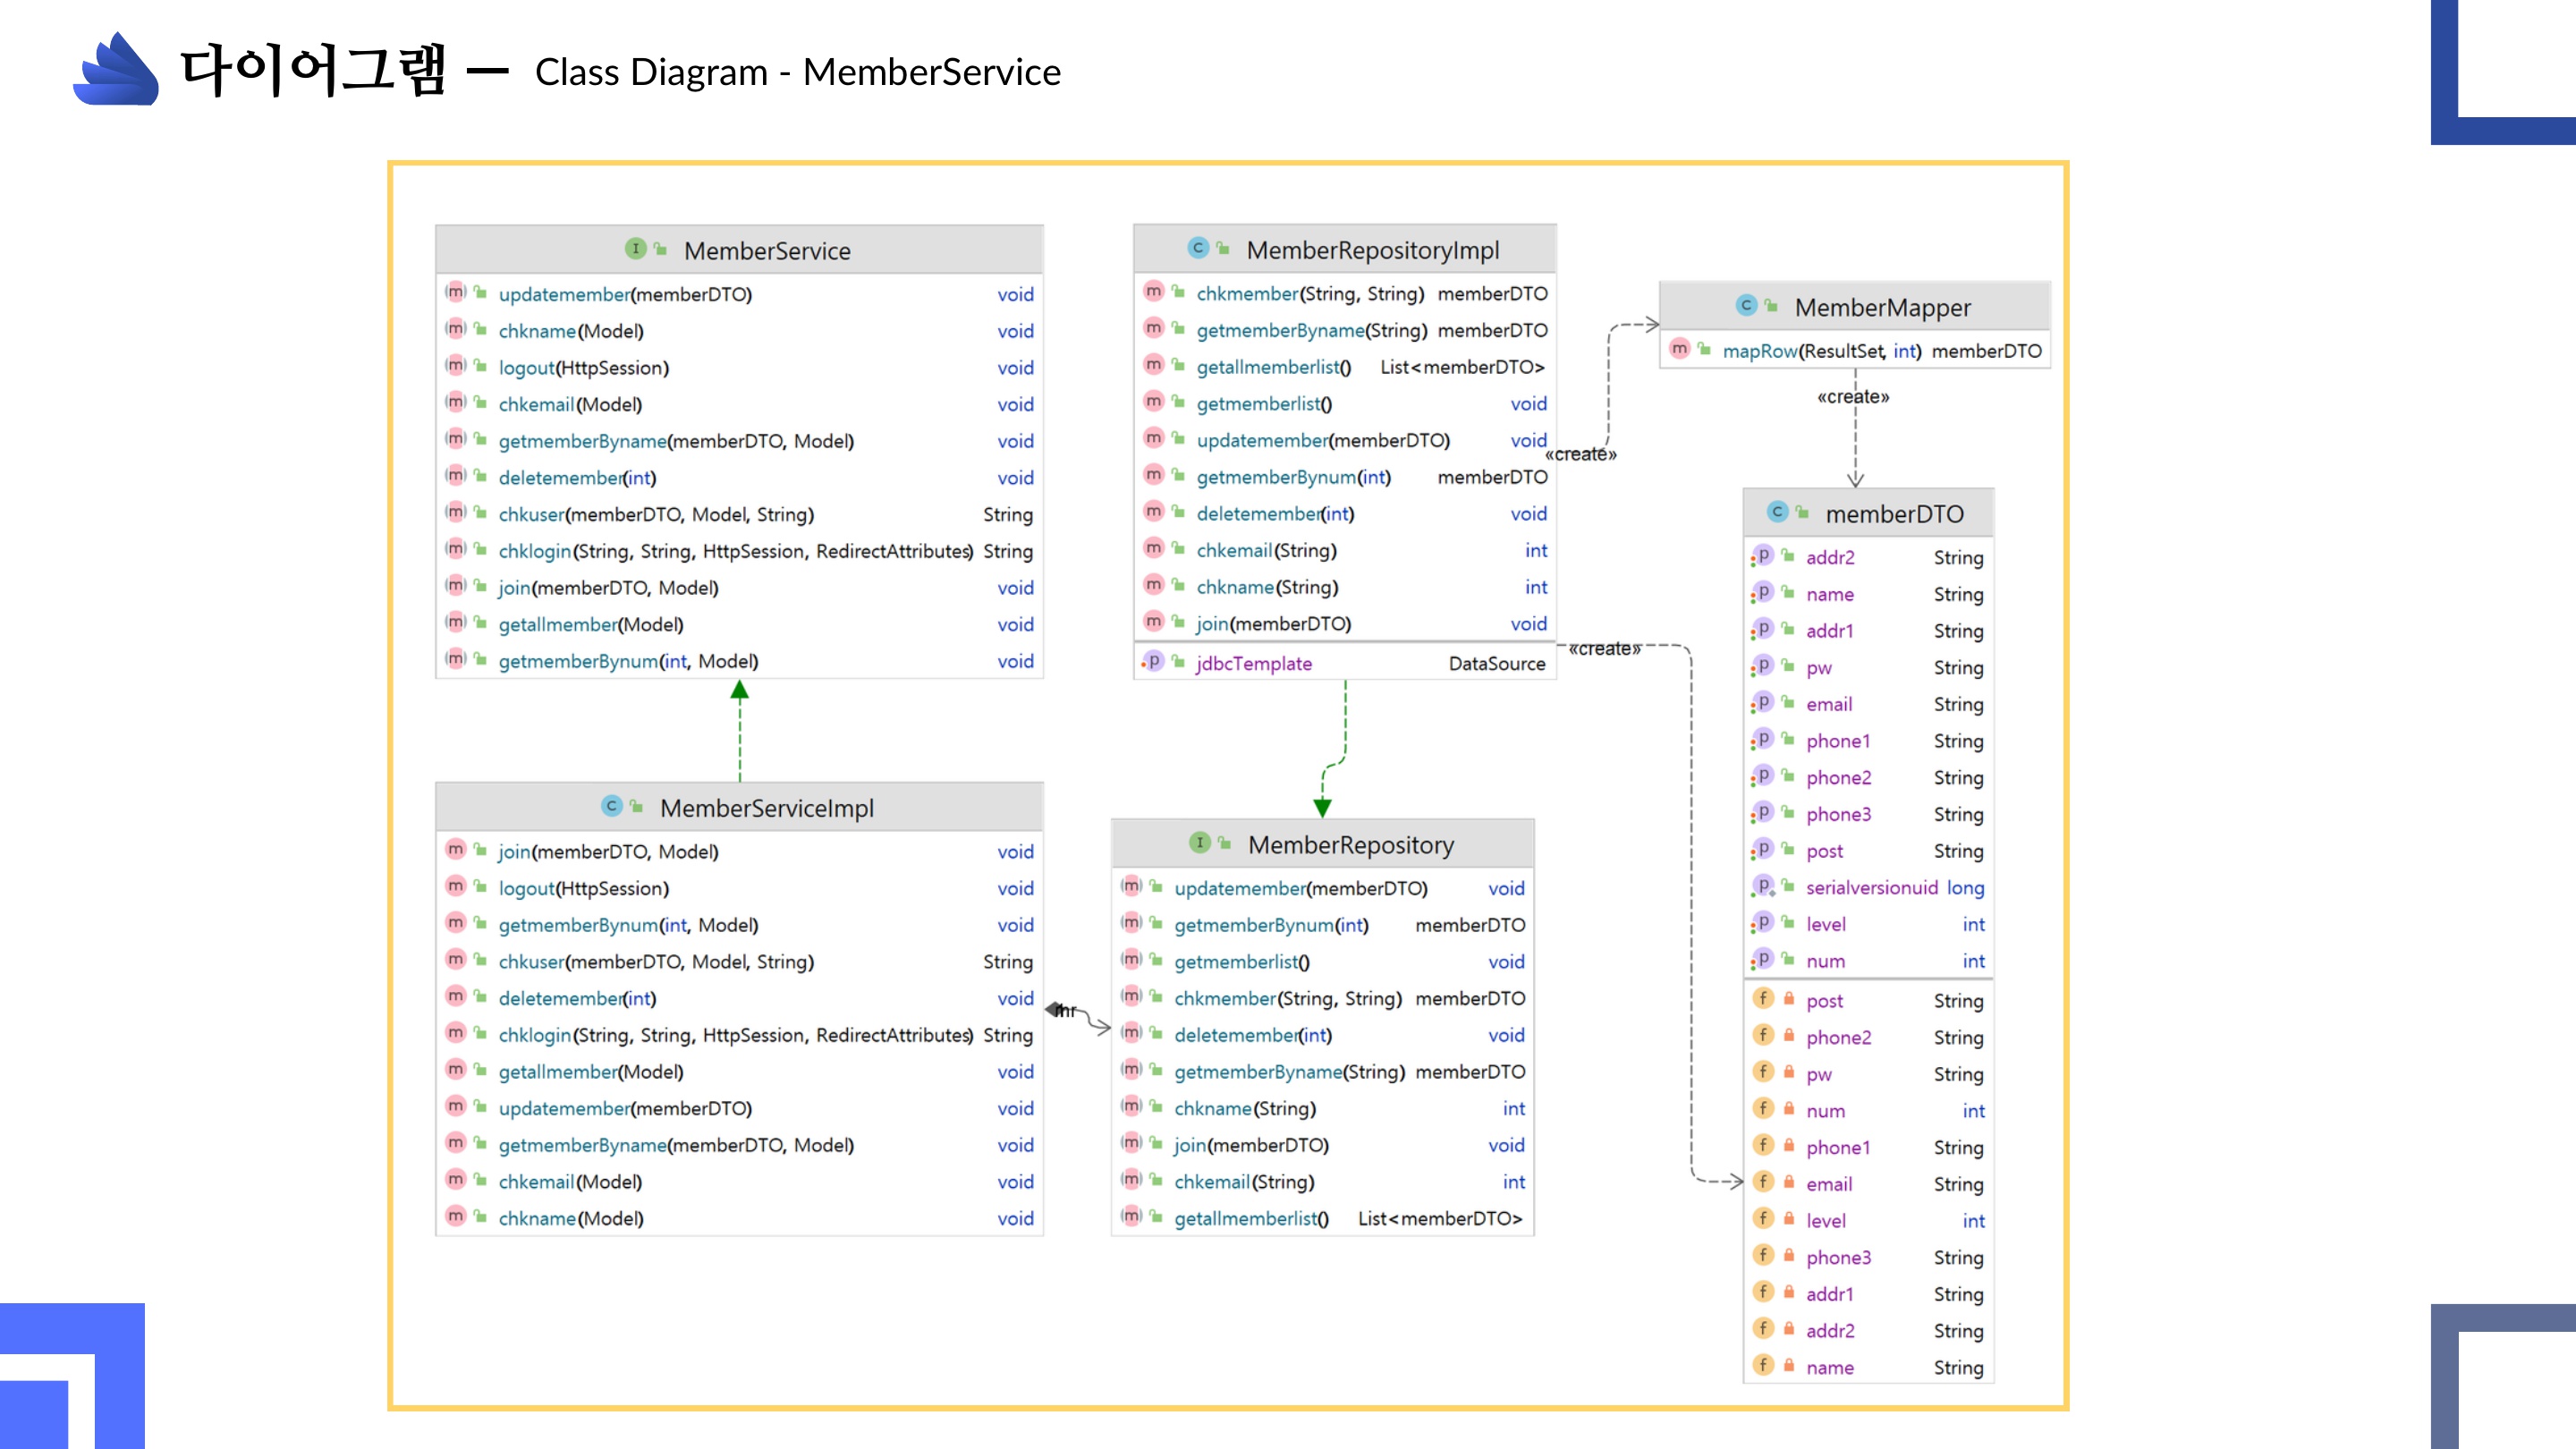Click the create label under MemberMapper

click(1853, 397)
